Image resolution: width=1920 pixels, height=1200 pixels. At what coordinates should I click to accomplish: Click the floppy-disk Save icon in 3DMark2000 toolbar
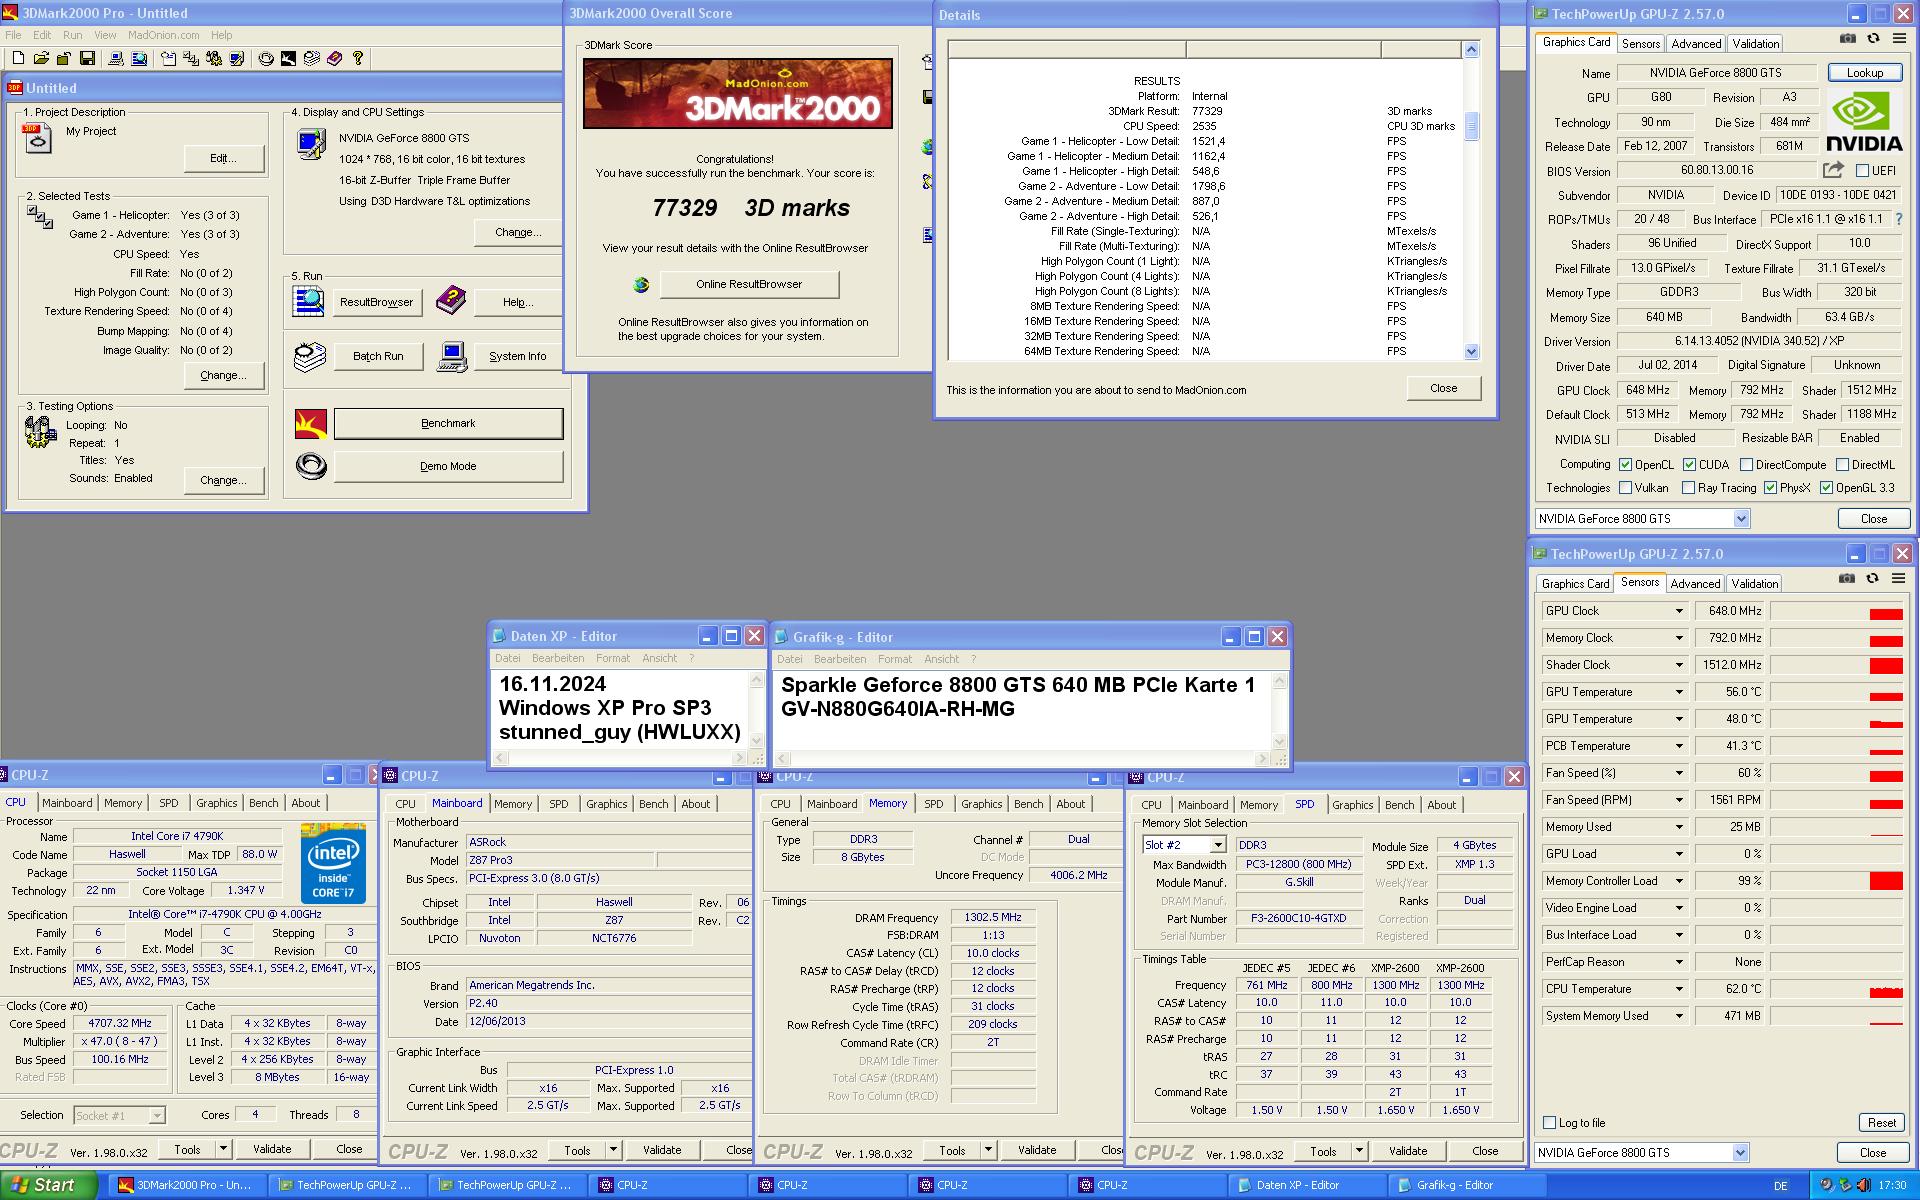pos(87,58)
